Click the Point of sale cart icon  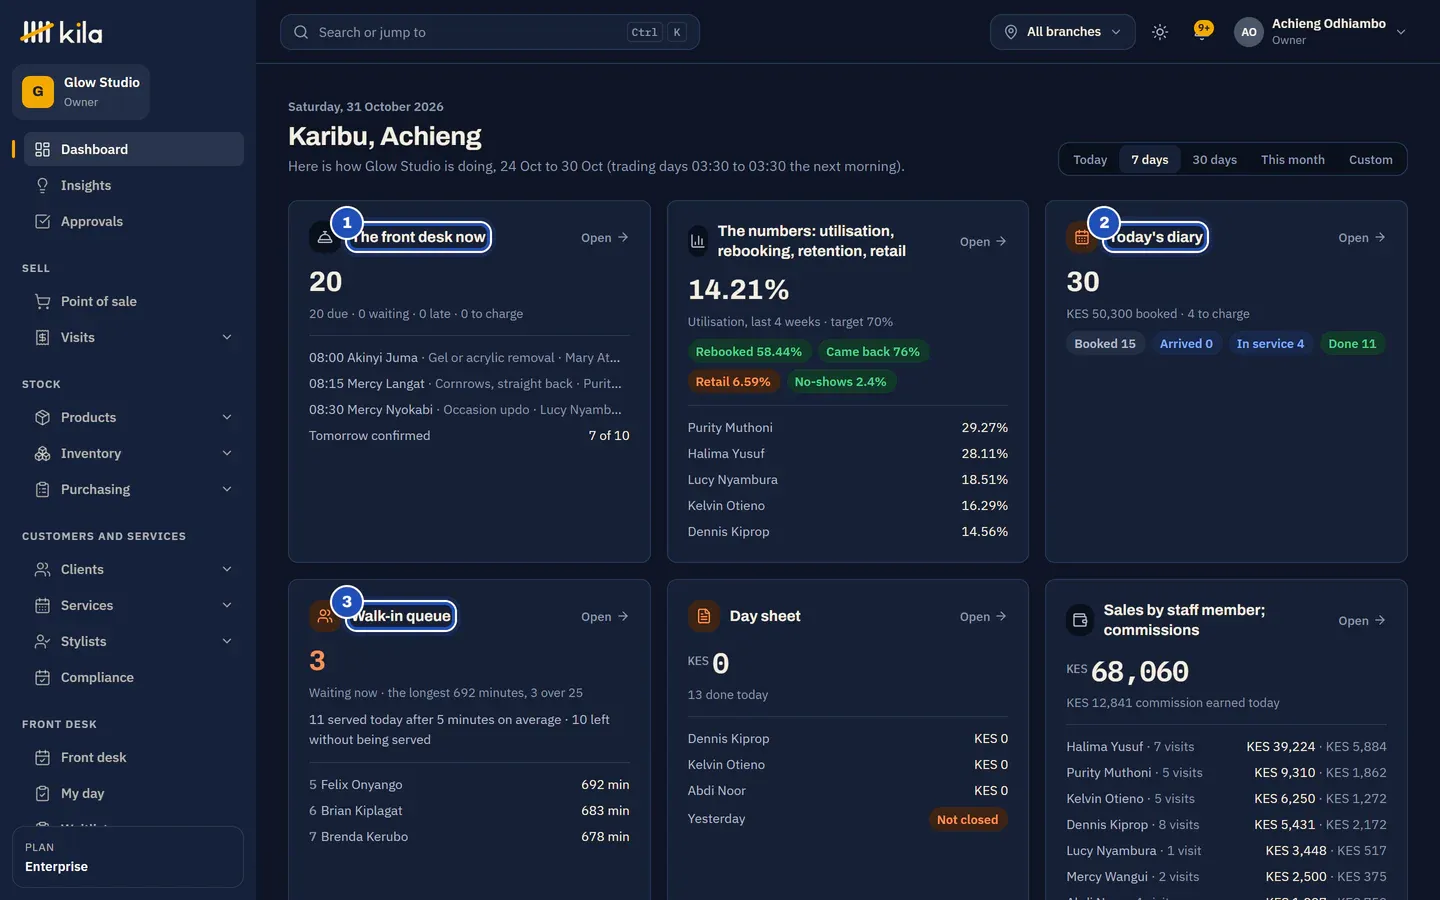pyautogui.click(x=42, y=301)
